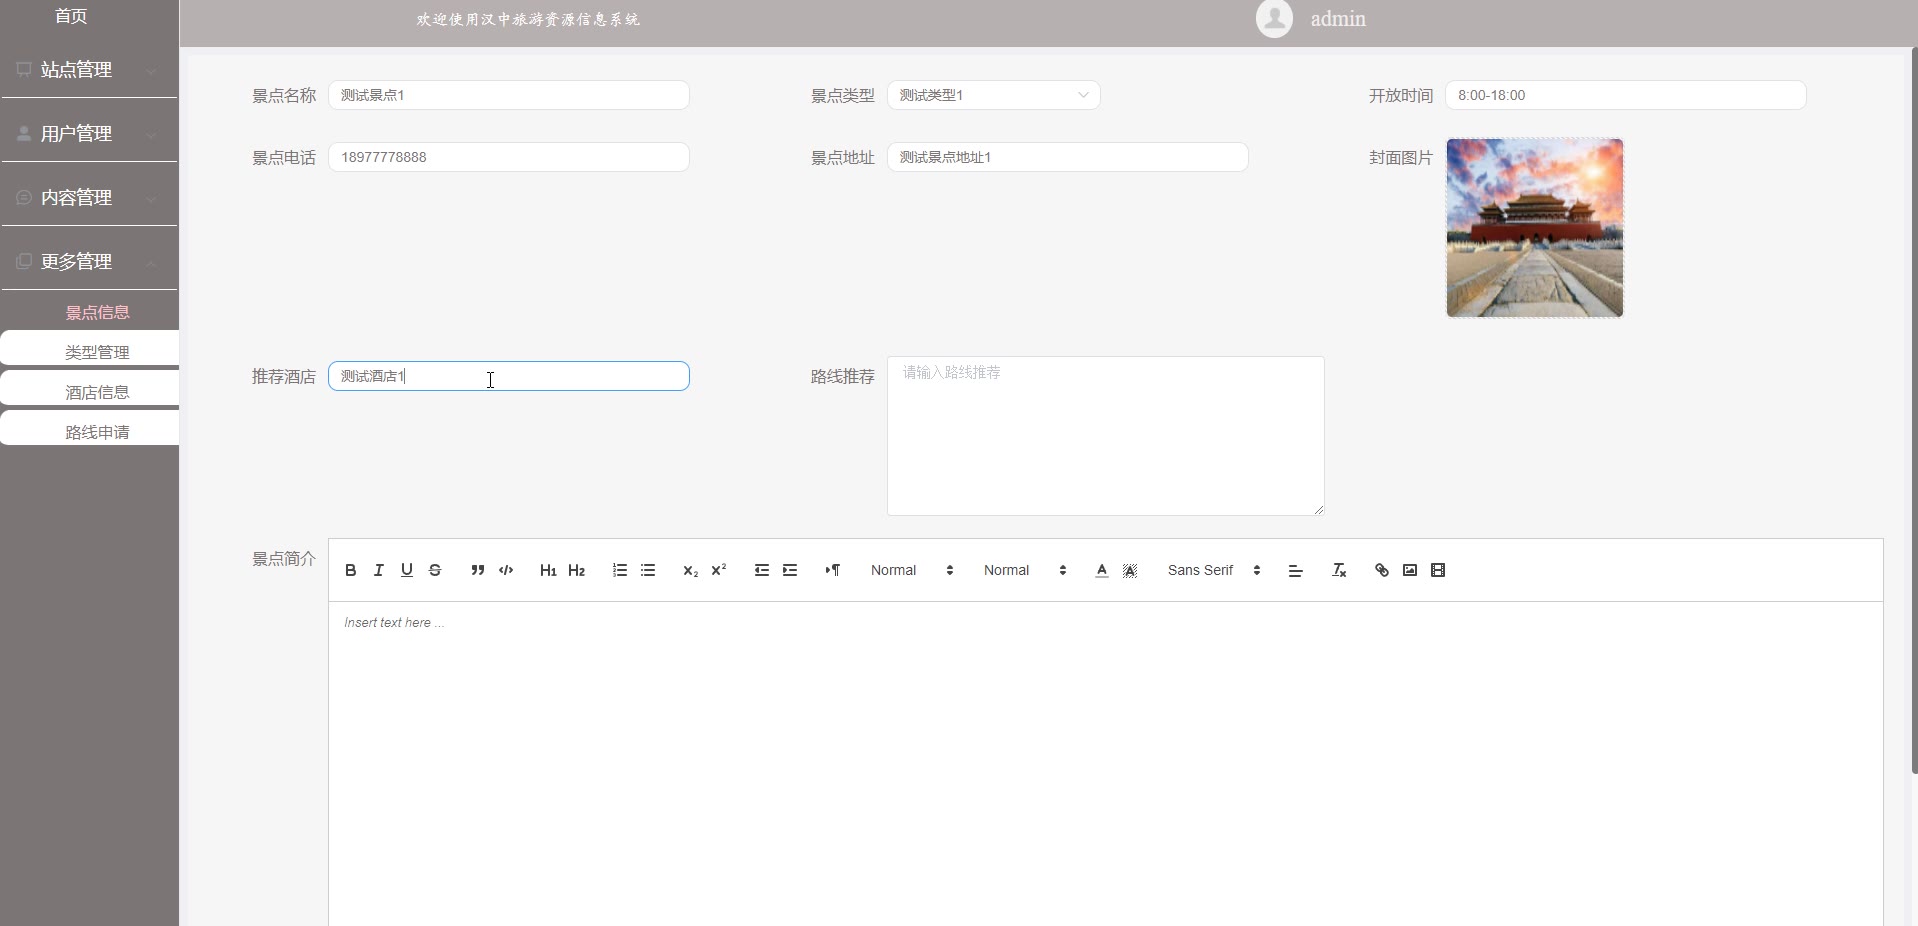Image resolution: width=1918 pixels, height=926 pixels.
Task: Open the Sans Serif font dropdown
Action: 1213,570
